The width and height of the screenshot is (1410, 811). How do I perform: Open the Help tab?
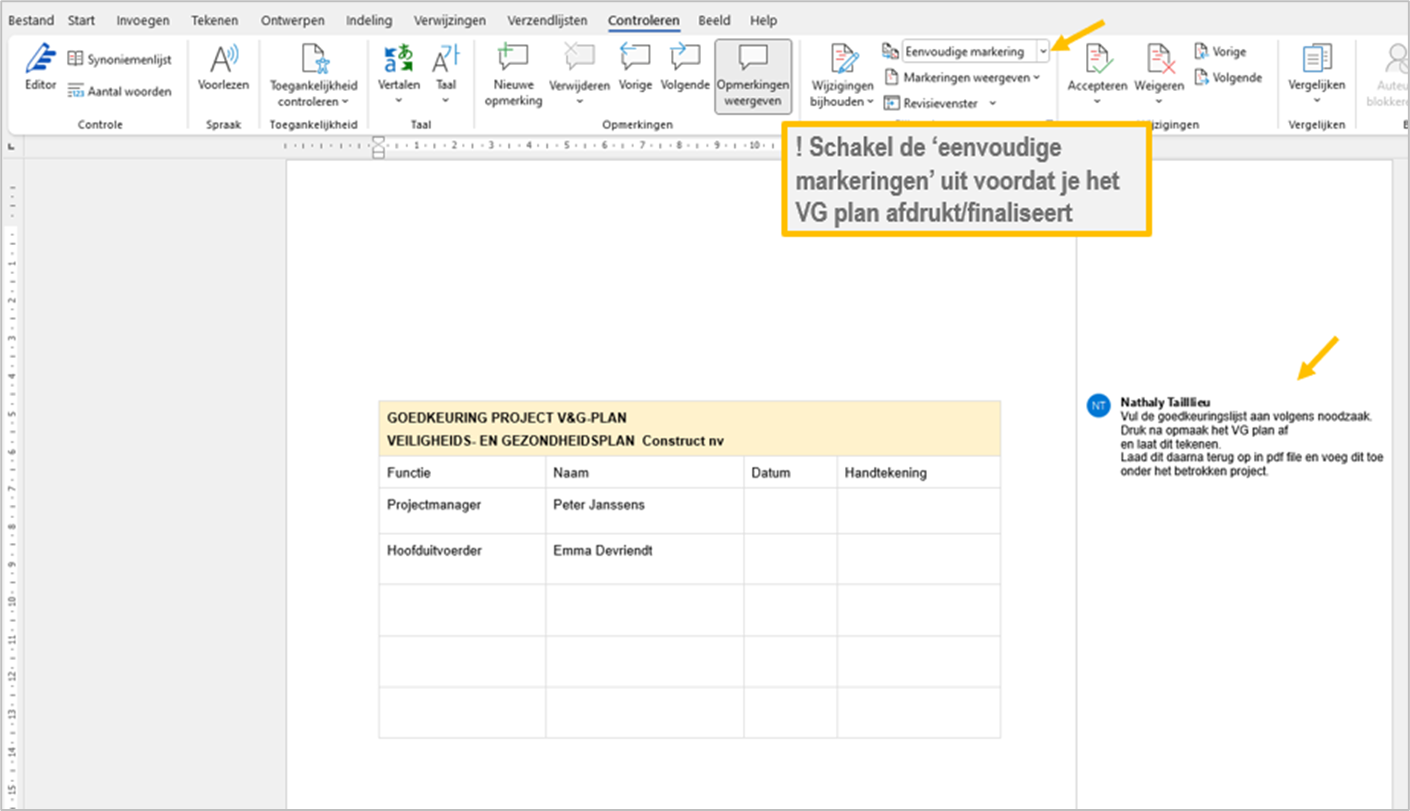click(763, 20)
